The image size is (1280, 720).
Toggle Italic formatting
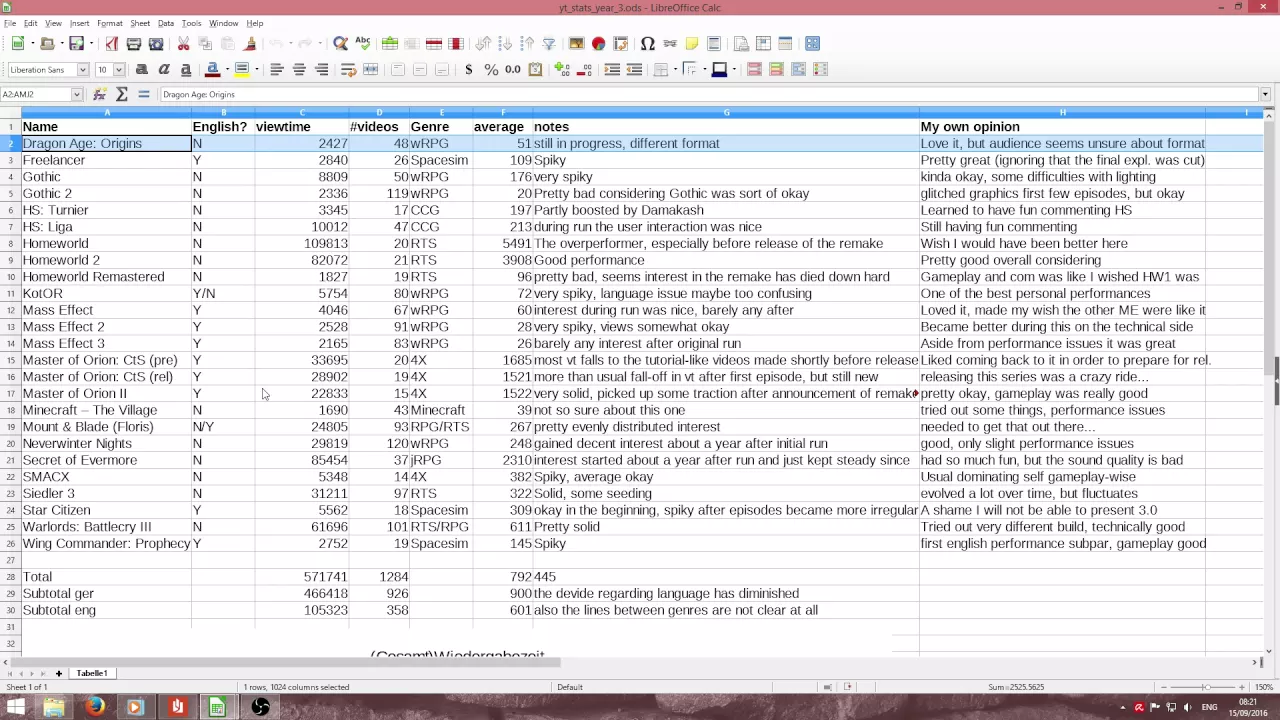click(x=163, y=70)
